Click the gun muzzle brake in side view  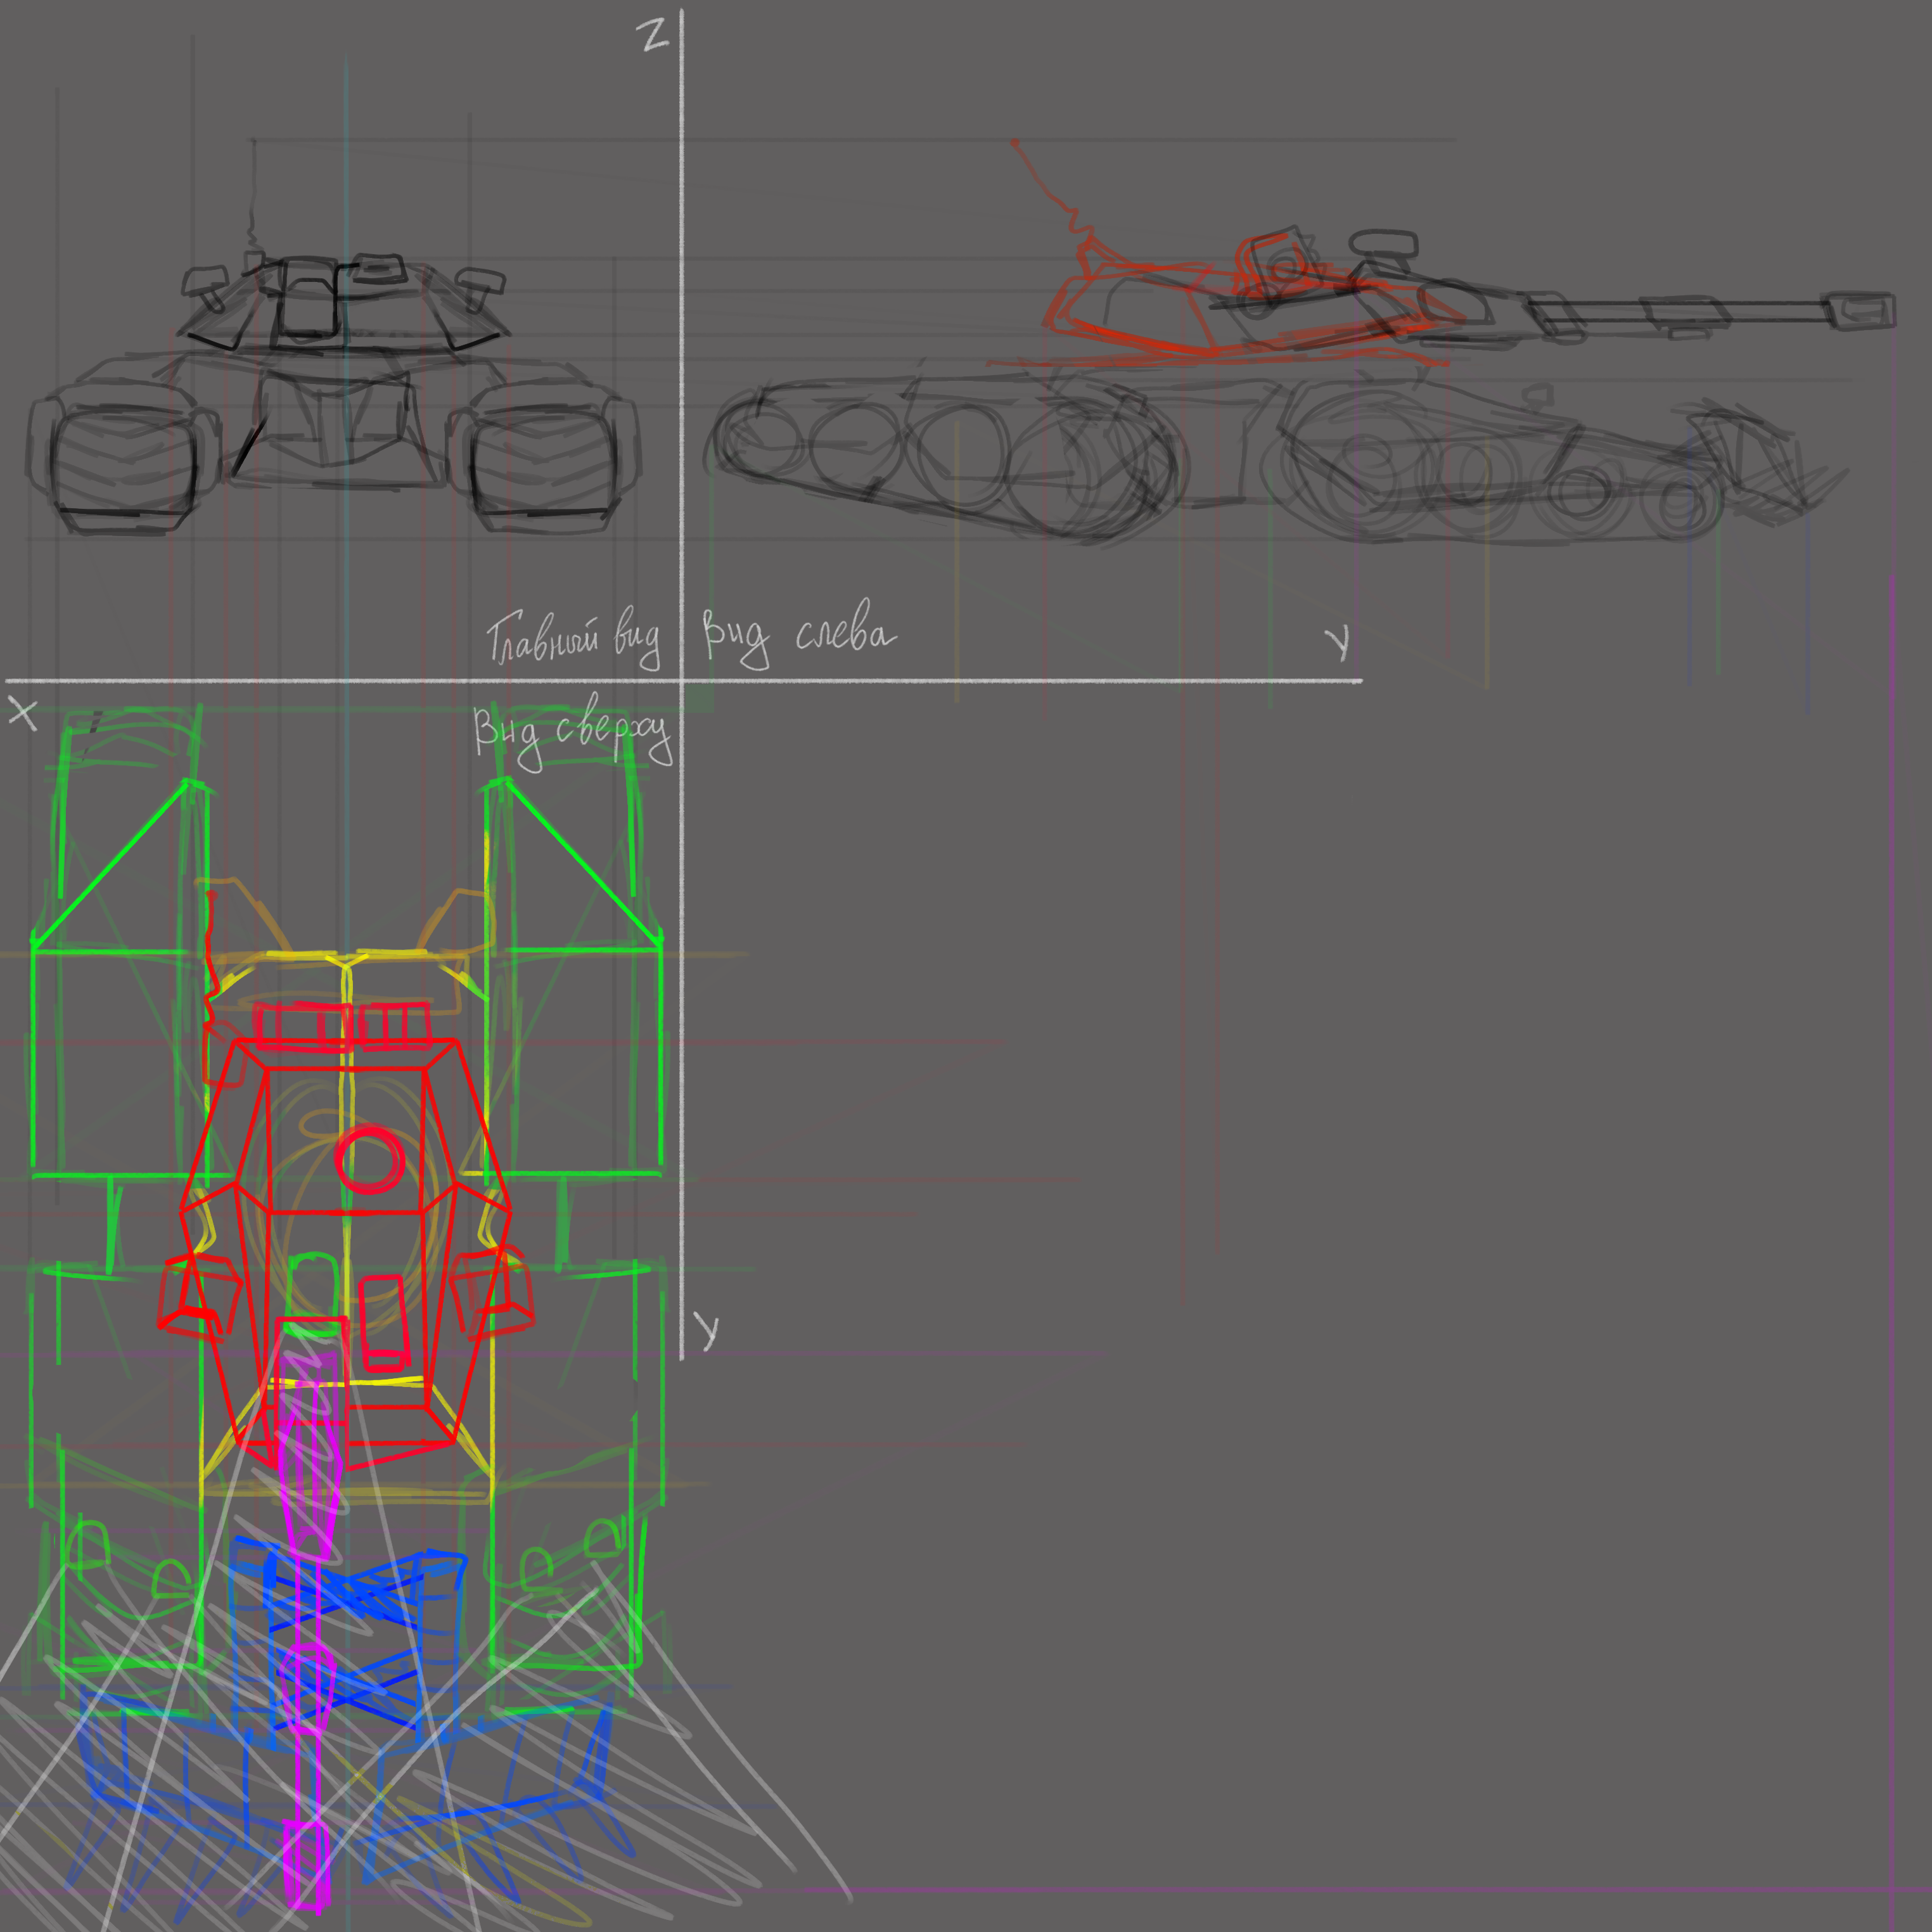pos(1862,311)
